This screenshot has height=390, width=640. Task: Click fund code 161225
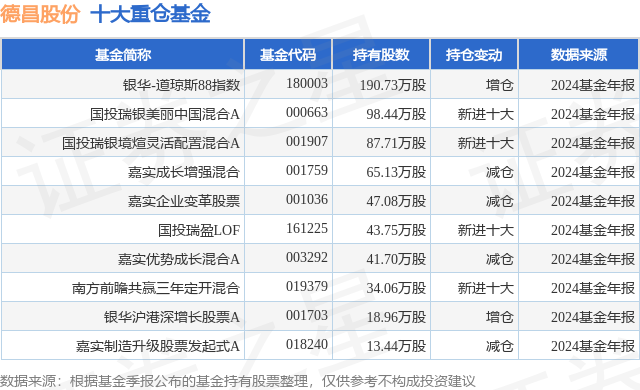click(x=307, y=228)
